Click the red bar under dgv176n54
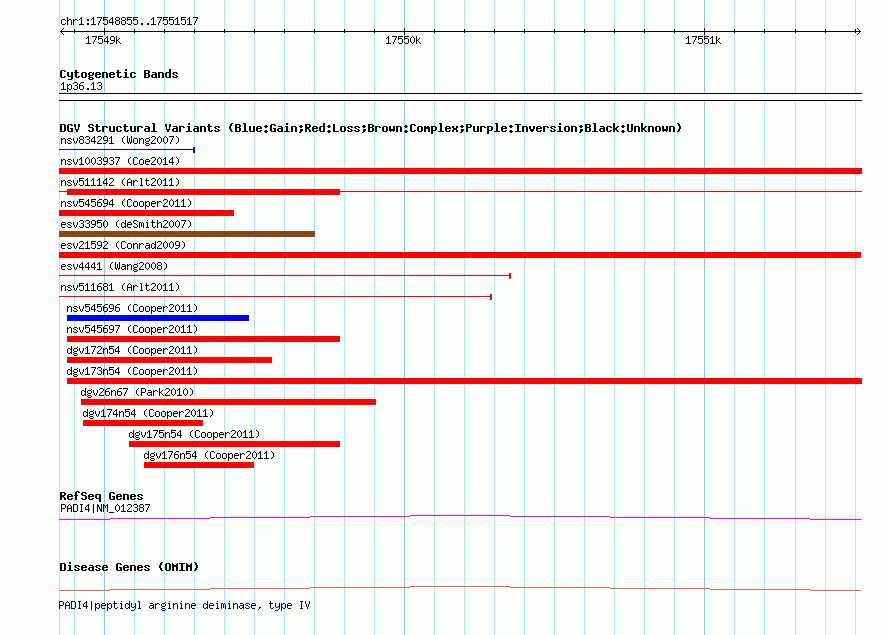The image size is (890, 635). pyautogui.click(x=199, y=465)
